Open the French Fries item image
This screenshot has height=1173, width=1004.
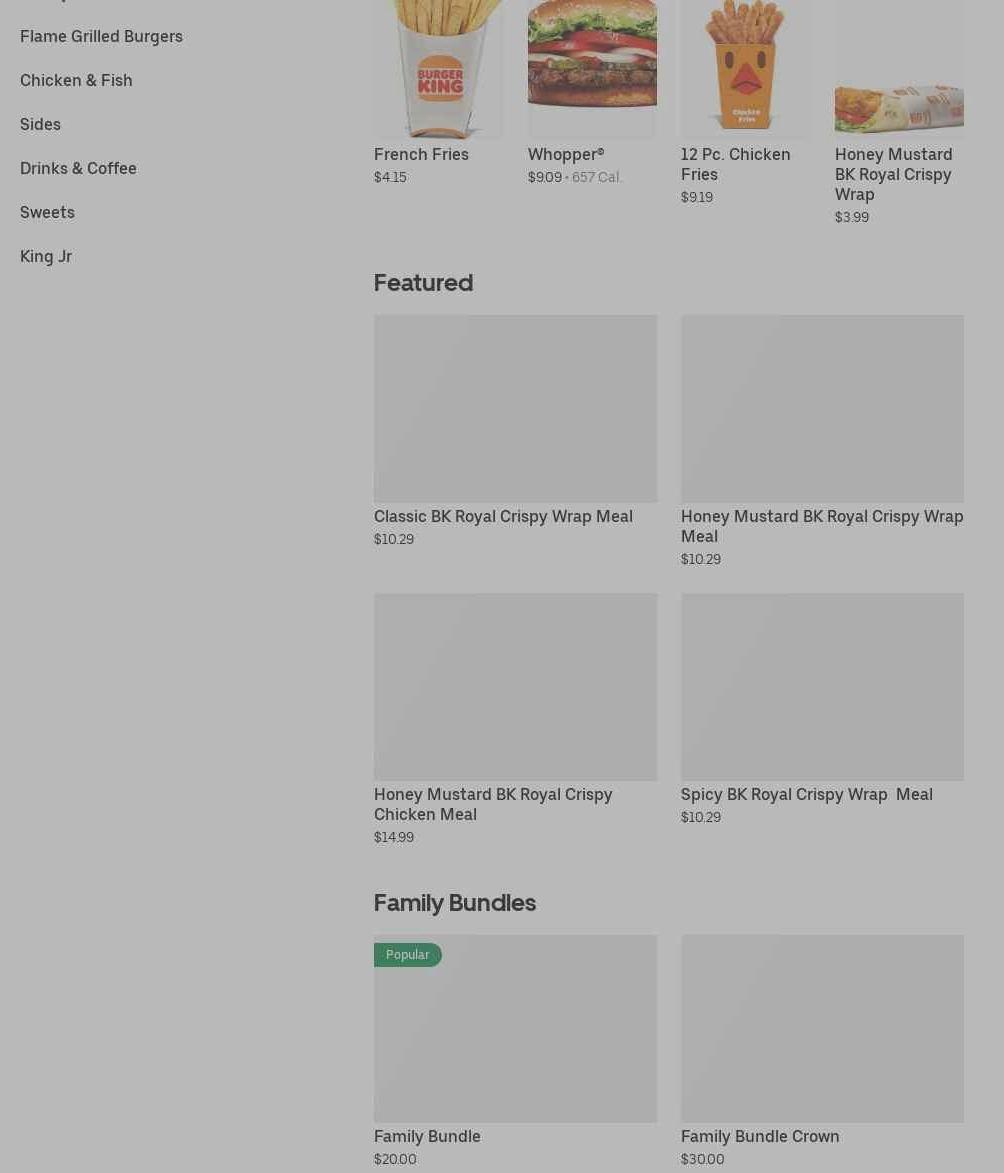pos(438,69)
